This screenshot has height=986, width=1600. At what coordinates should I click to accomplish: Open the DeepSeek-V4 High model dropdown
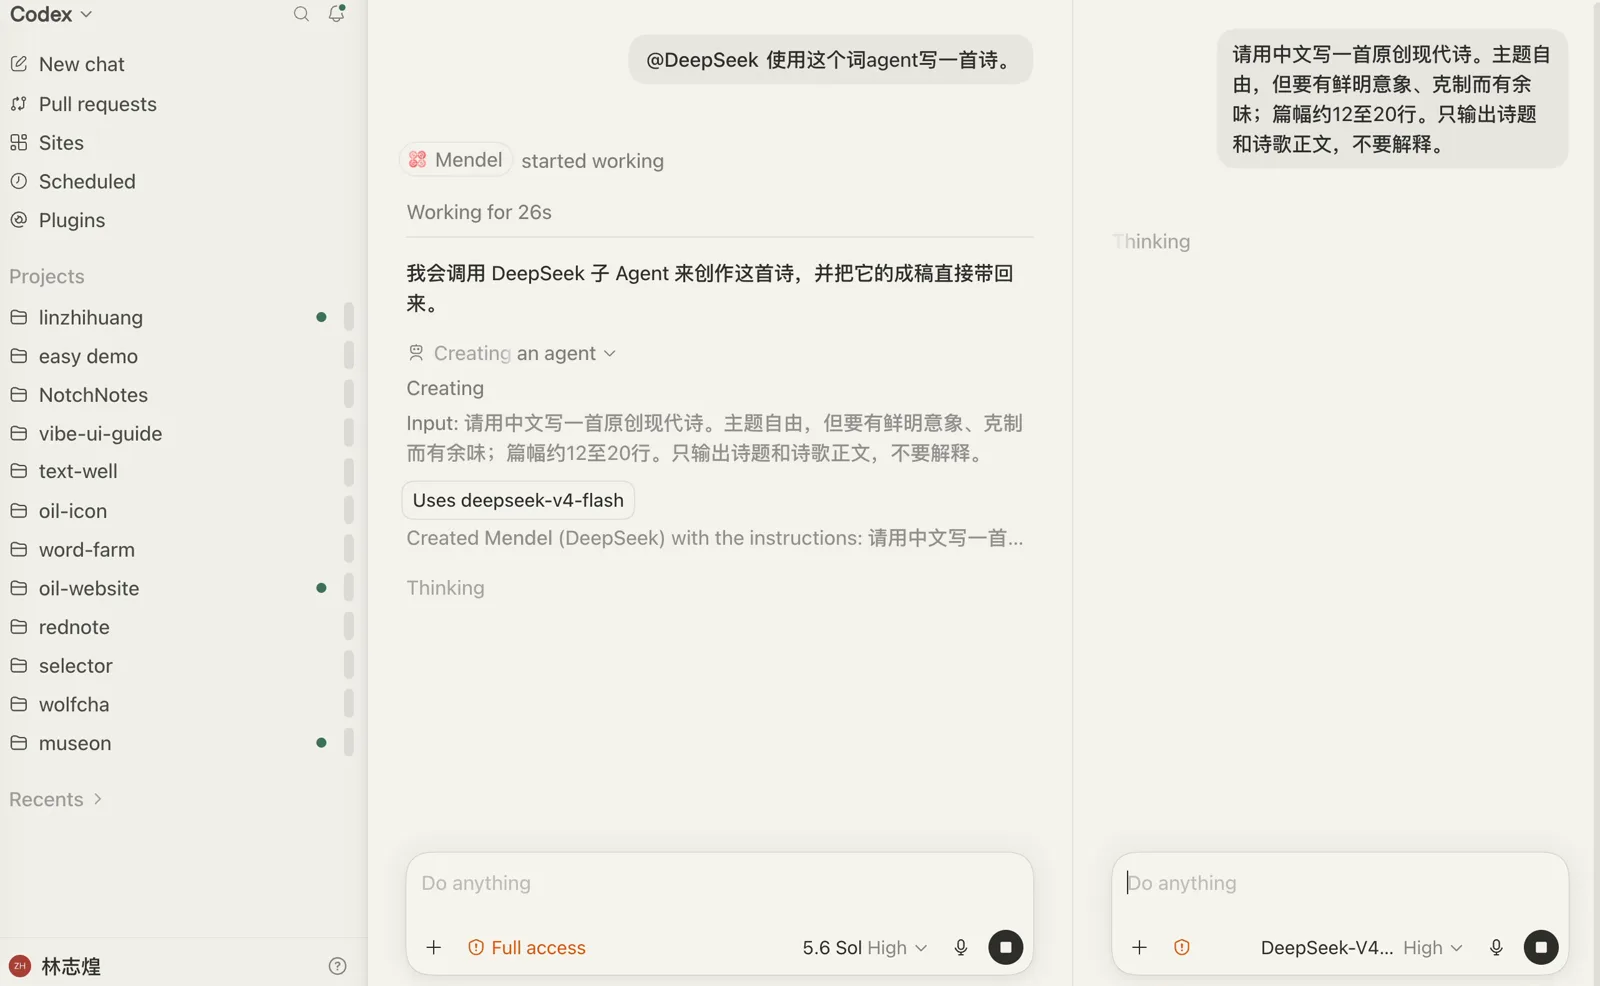[x=1361, y=947]
